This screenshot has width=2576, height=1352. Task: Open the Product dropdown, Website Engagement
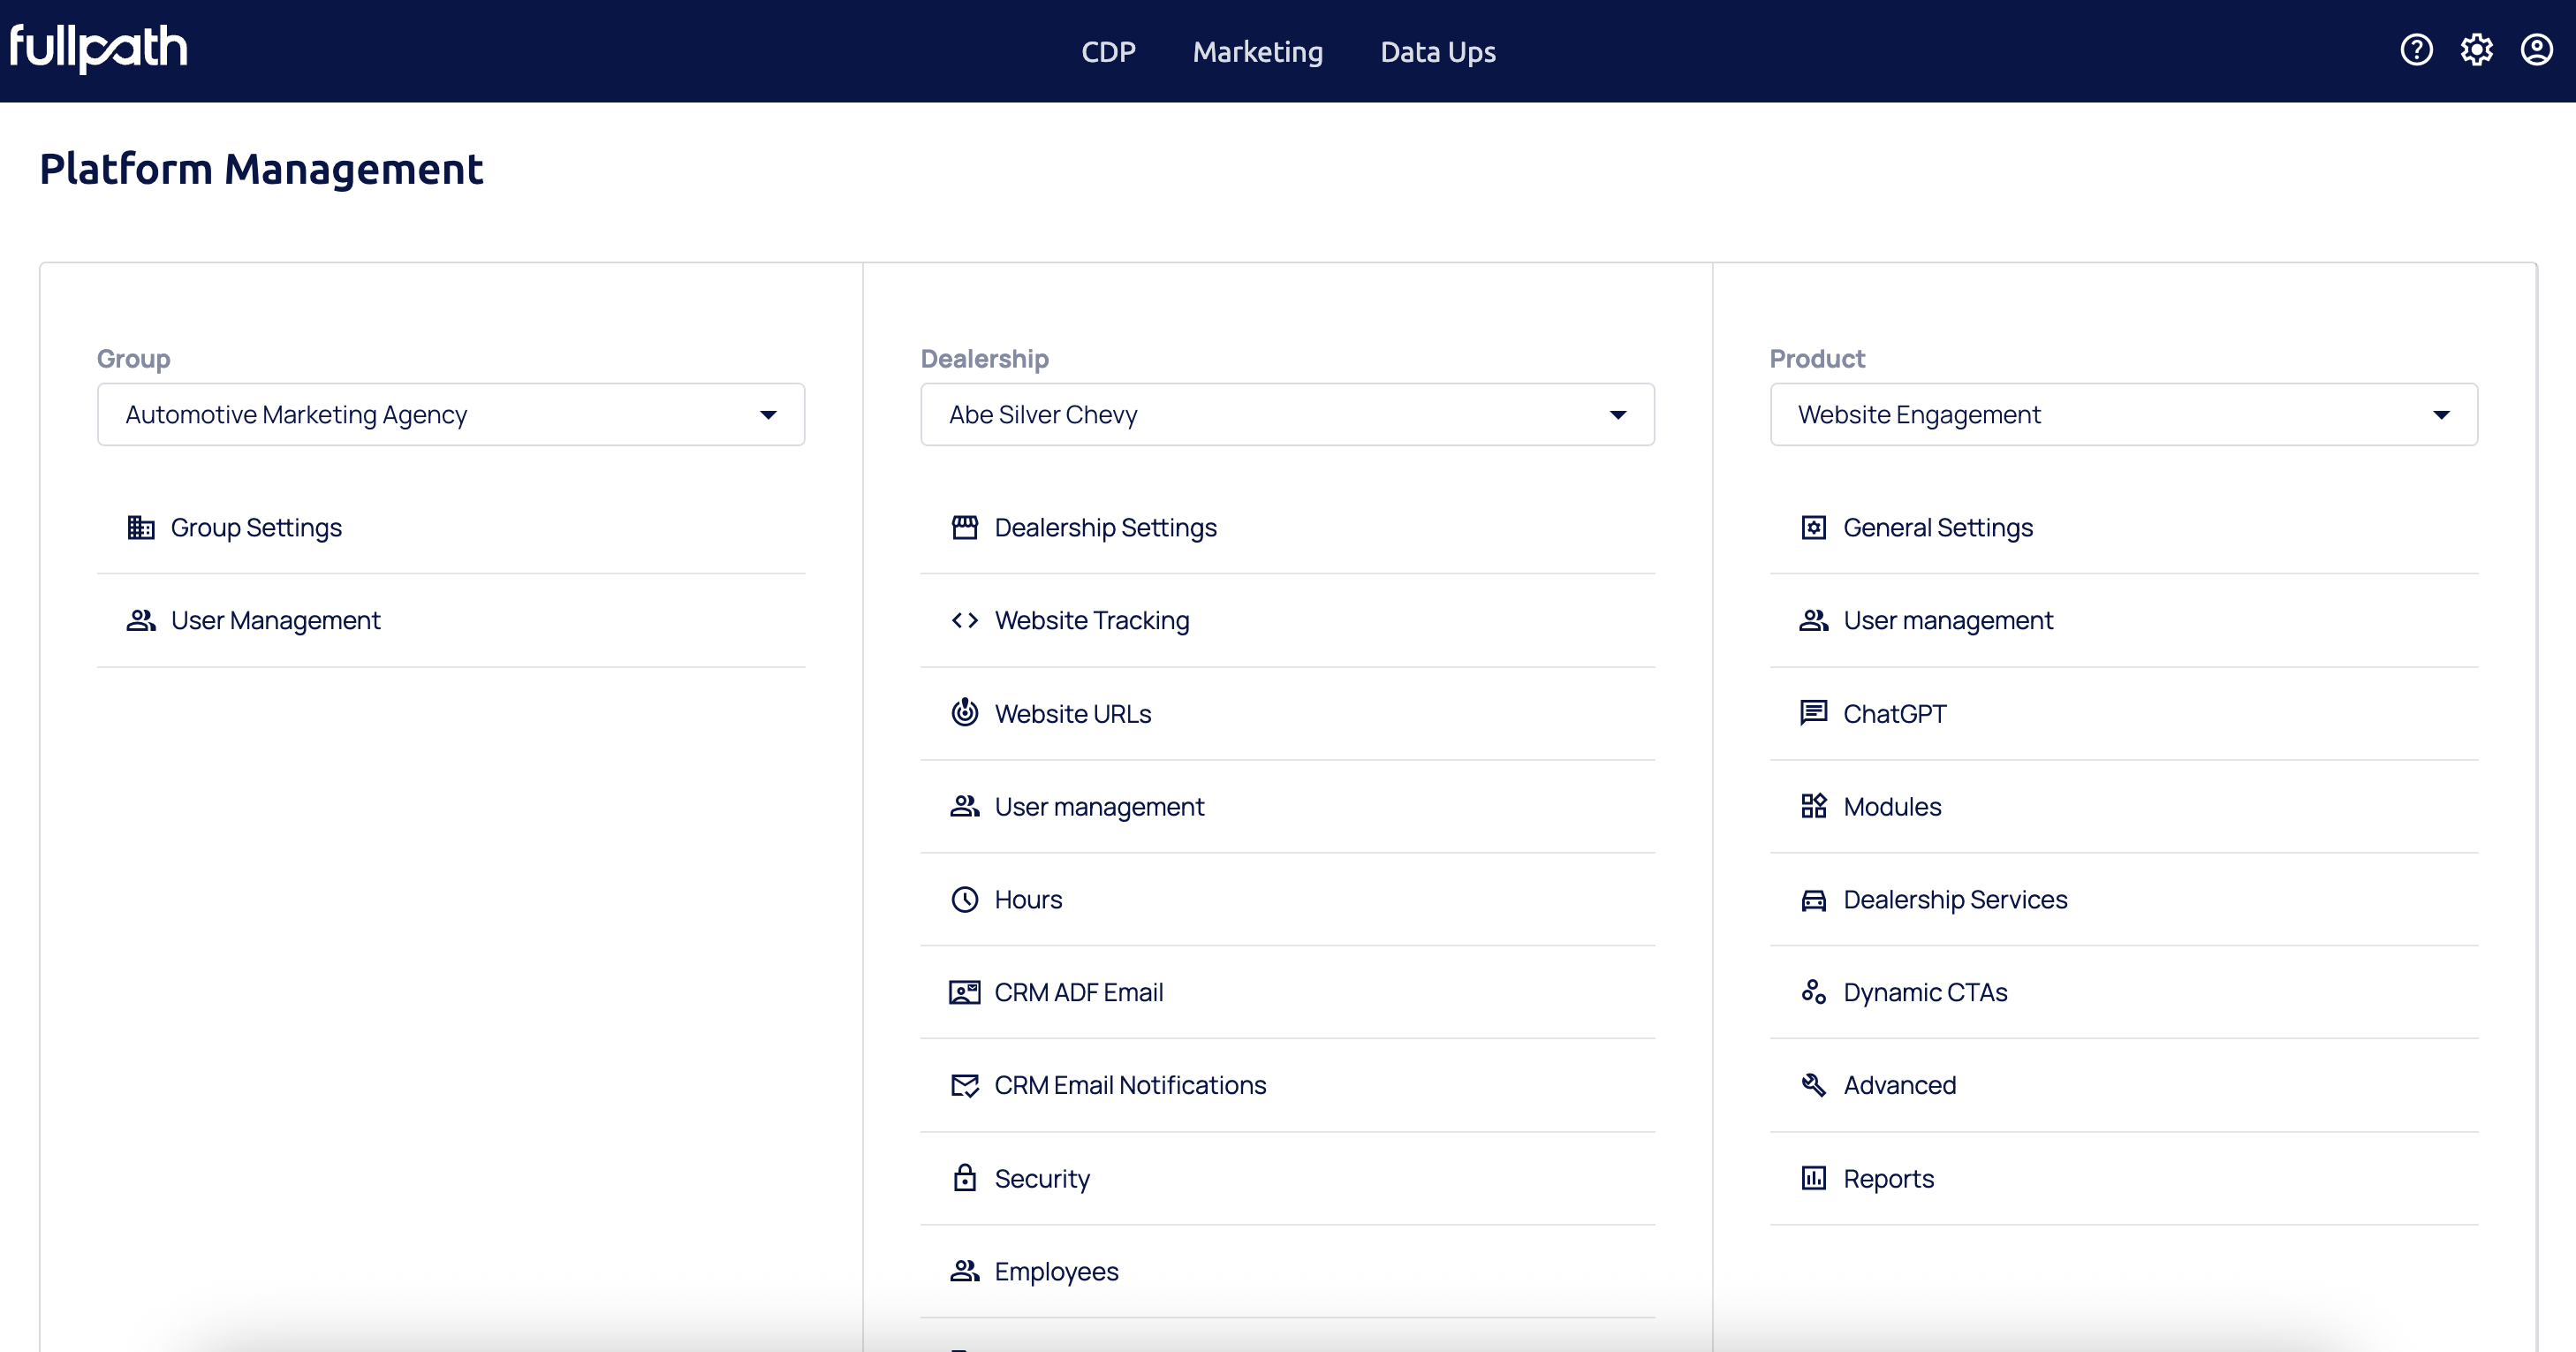pyautogui.click(x=2122, y=414)
